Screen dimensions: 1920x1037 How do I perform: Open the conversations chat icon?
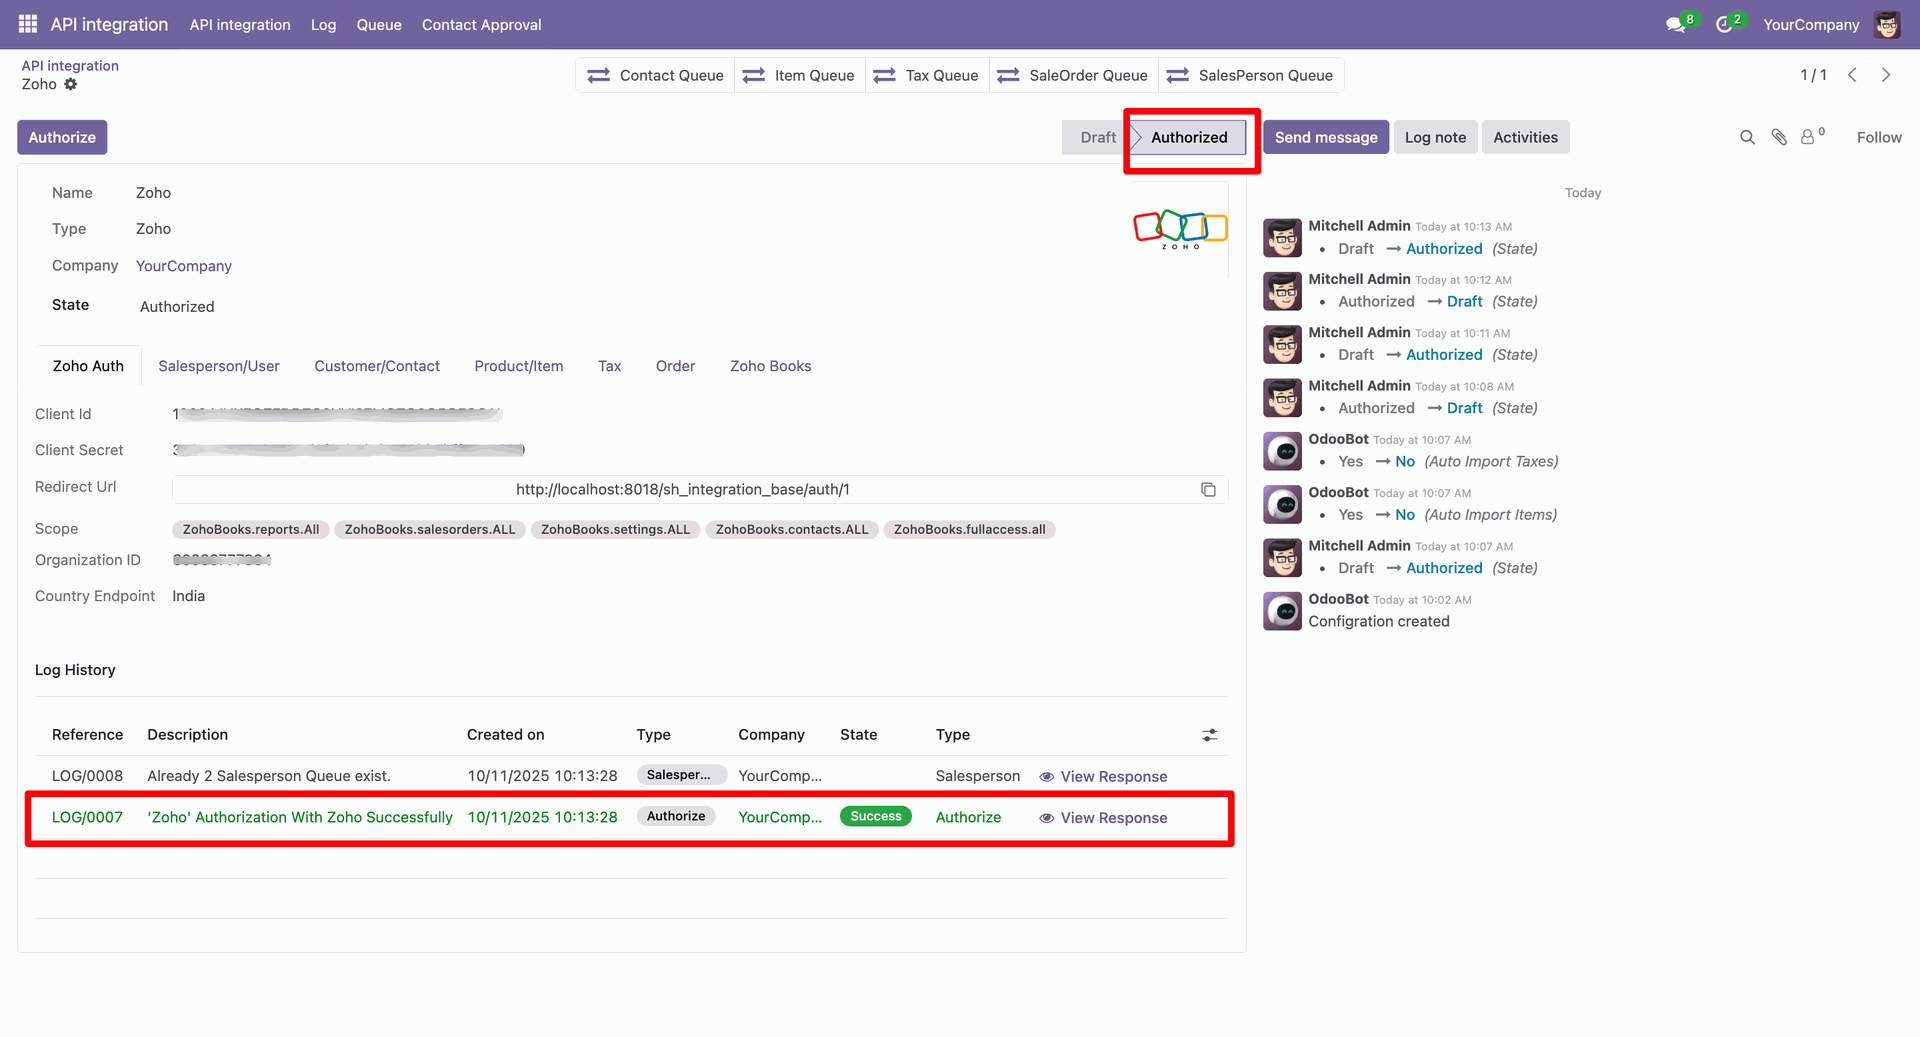pyautogui.click(x=1676, y=24)
